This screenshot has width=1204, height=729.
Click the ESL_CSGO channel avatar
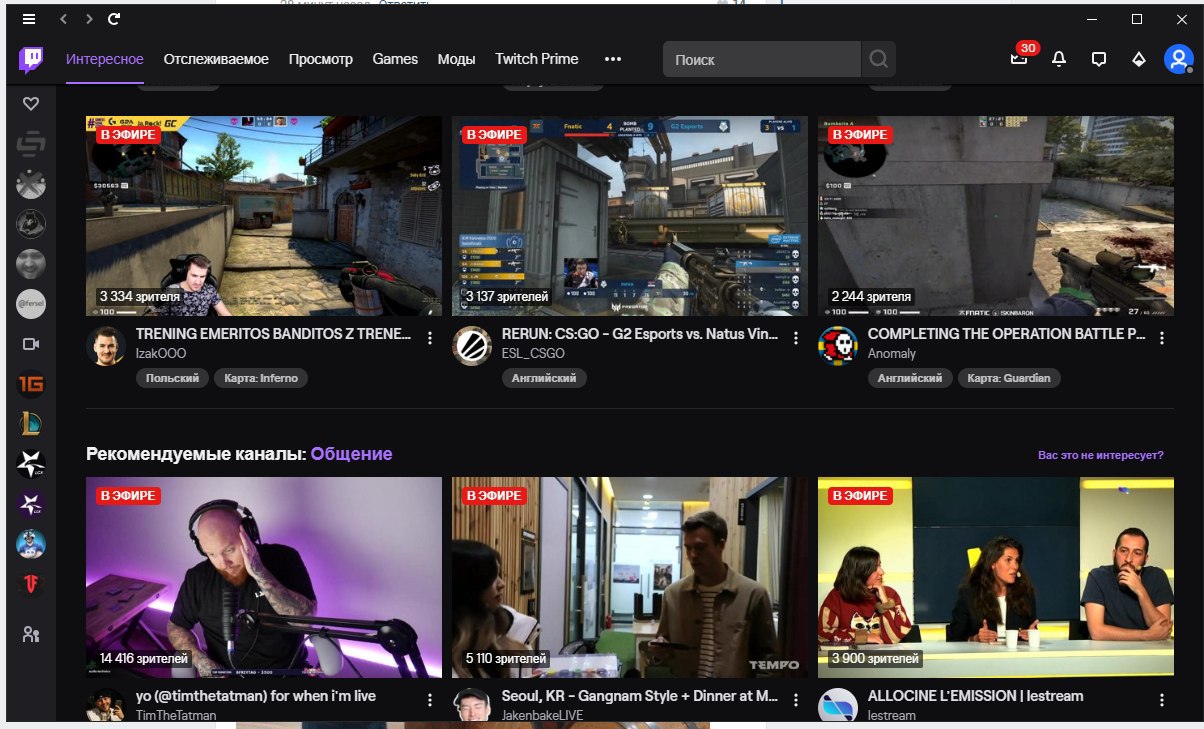[472, 346]
